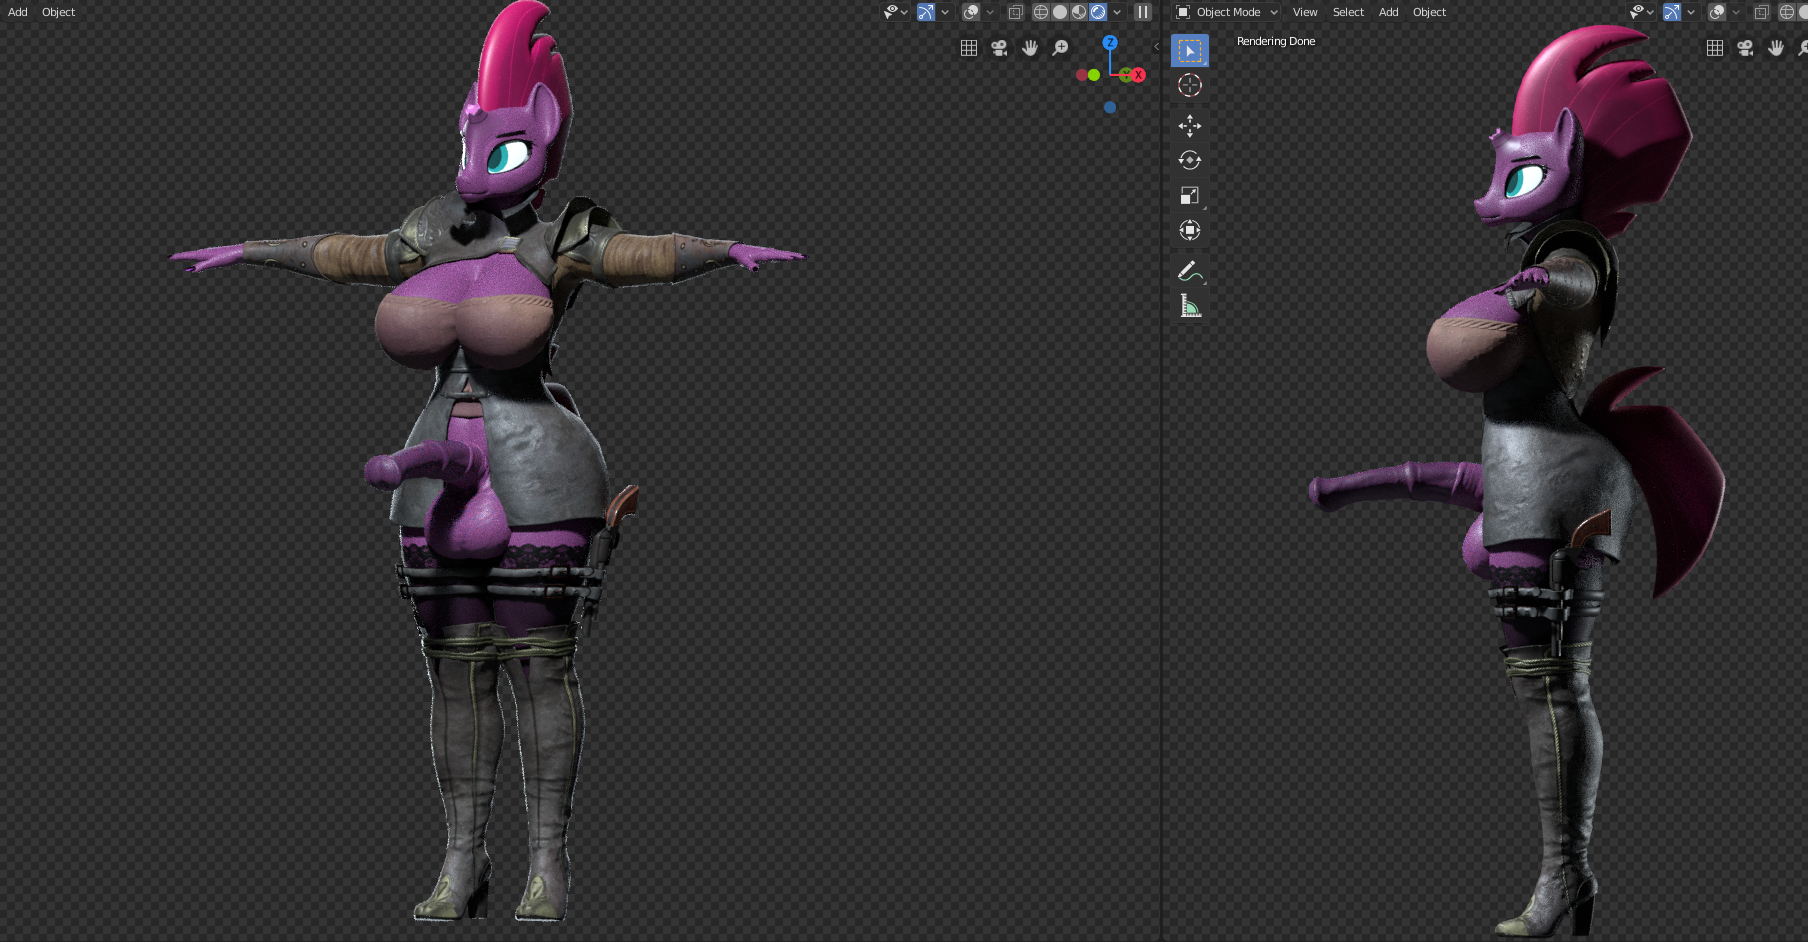Viewport: 1808px width, 942px height.
Task: Choose the Move tool in toolbar
Action: click(x=1189, y=125)
